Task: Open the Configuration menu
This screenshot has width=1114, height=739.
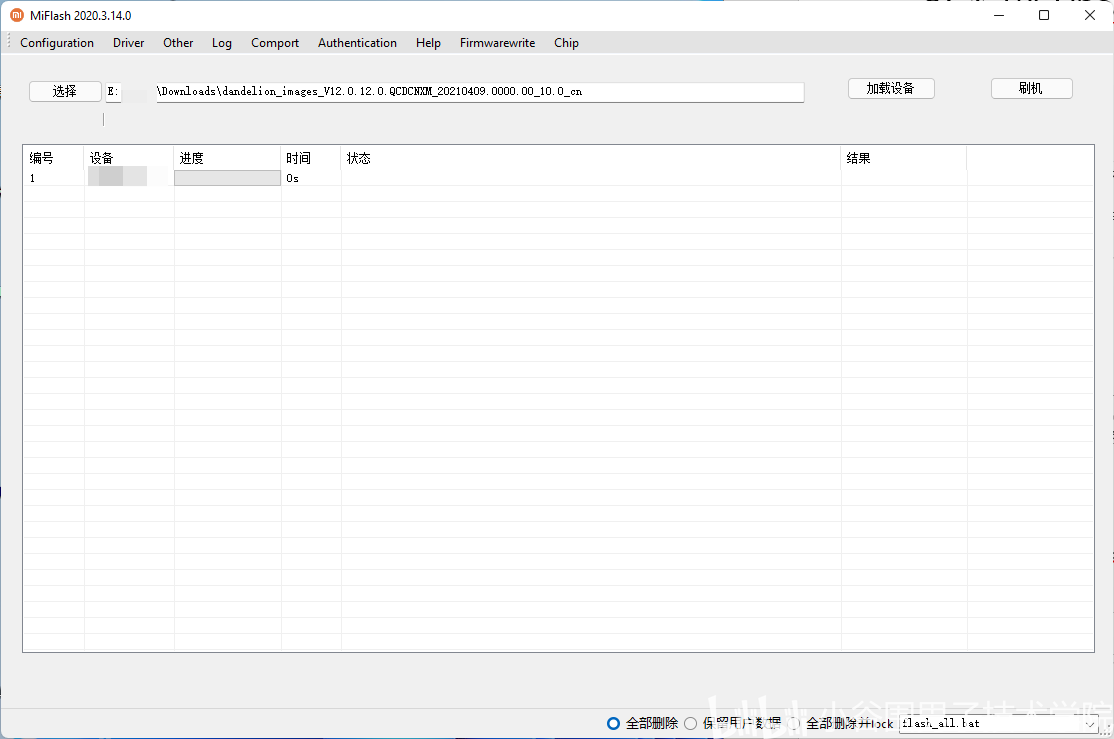Action: click(57, 43)
